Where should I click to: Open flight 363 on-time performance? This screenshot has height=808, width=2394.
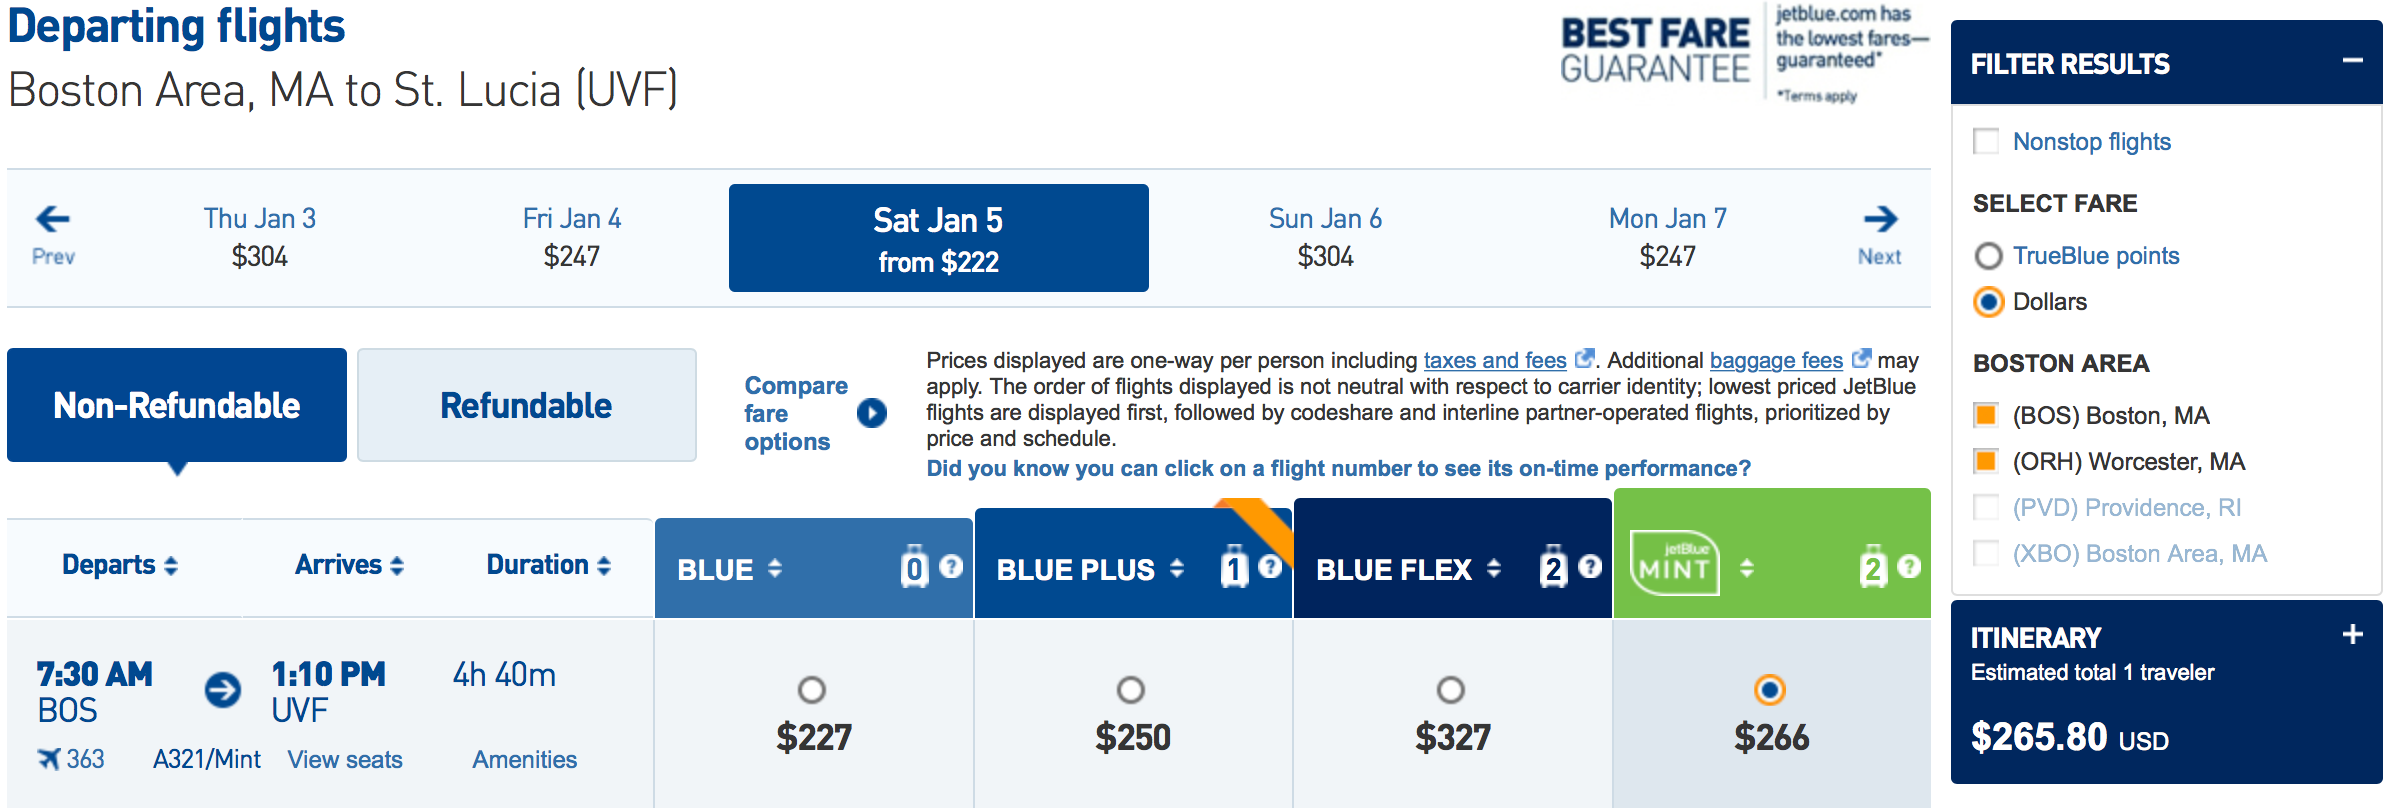(85, 759)
